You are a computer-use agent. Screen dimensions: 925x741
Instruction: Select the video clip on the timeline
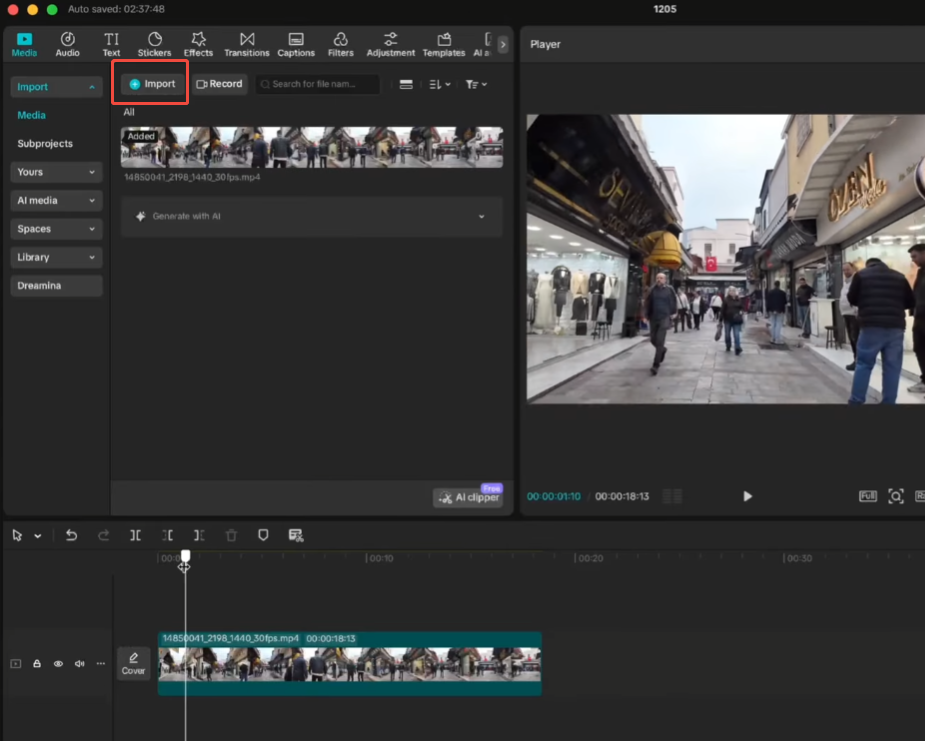[350, 664]
